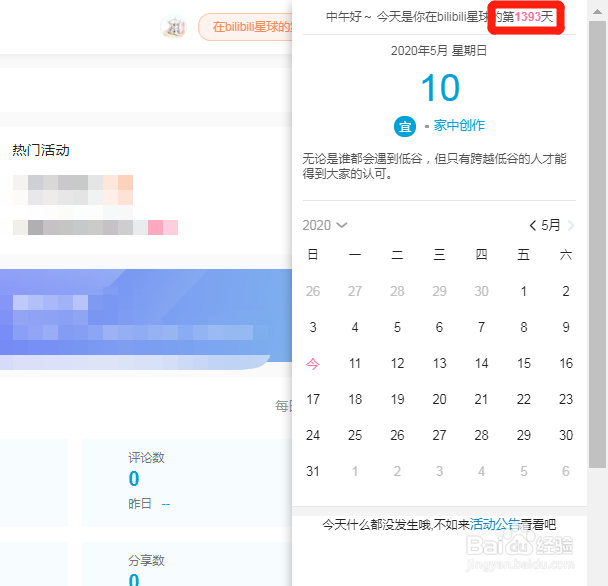Image resolution: width=608 pixels, height=586 pixels.
Task: Click the scrollbar up arrow
Action: coord(597,12)
